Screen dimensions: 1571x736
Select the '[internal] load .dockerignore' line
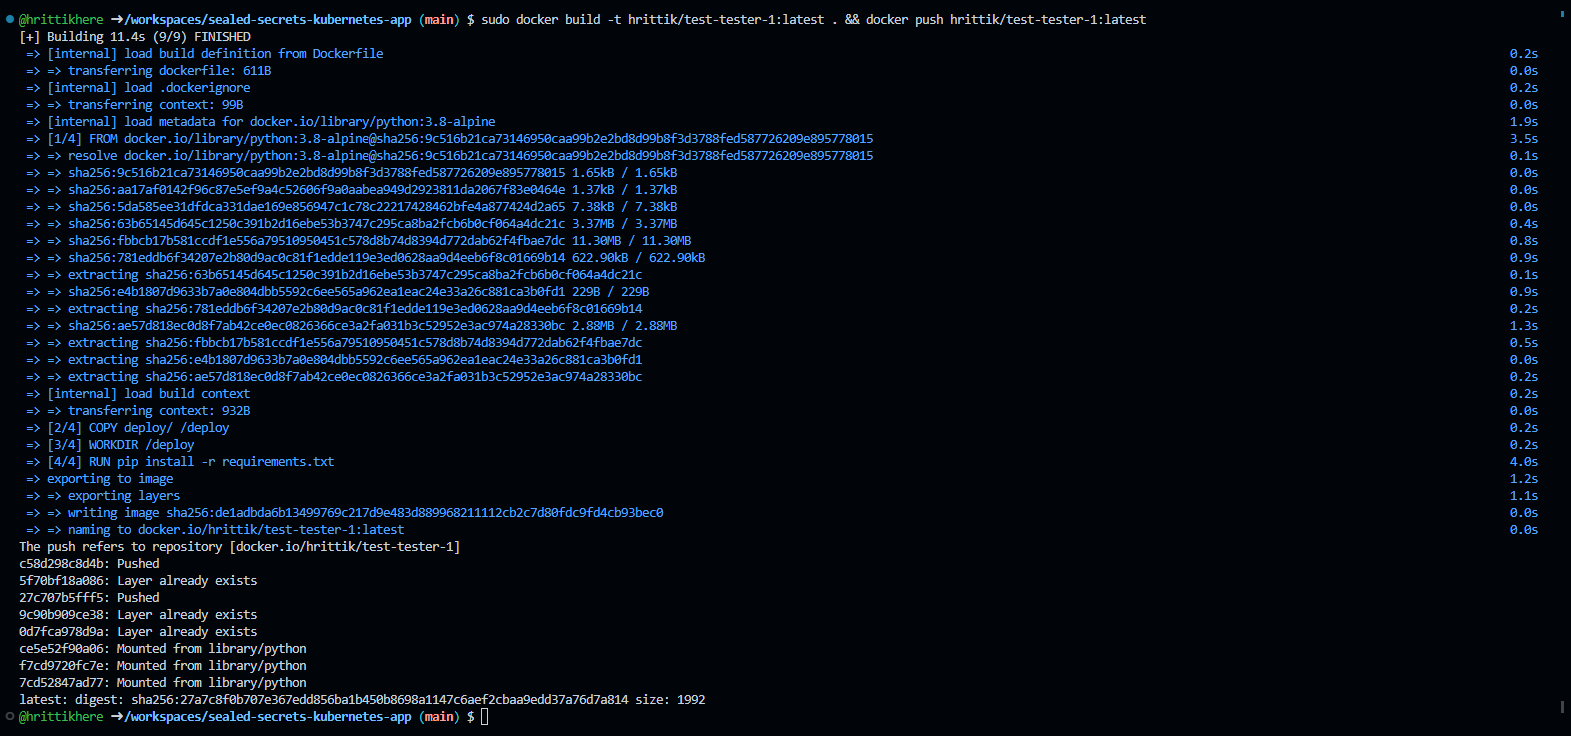(149, 87)
